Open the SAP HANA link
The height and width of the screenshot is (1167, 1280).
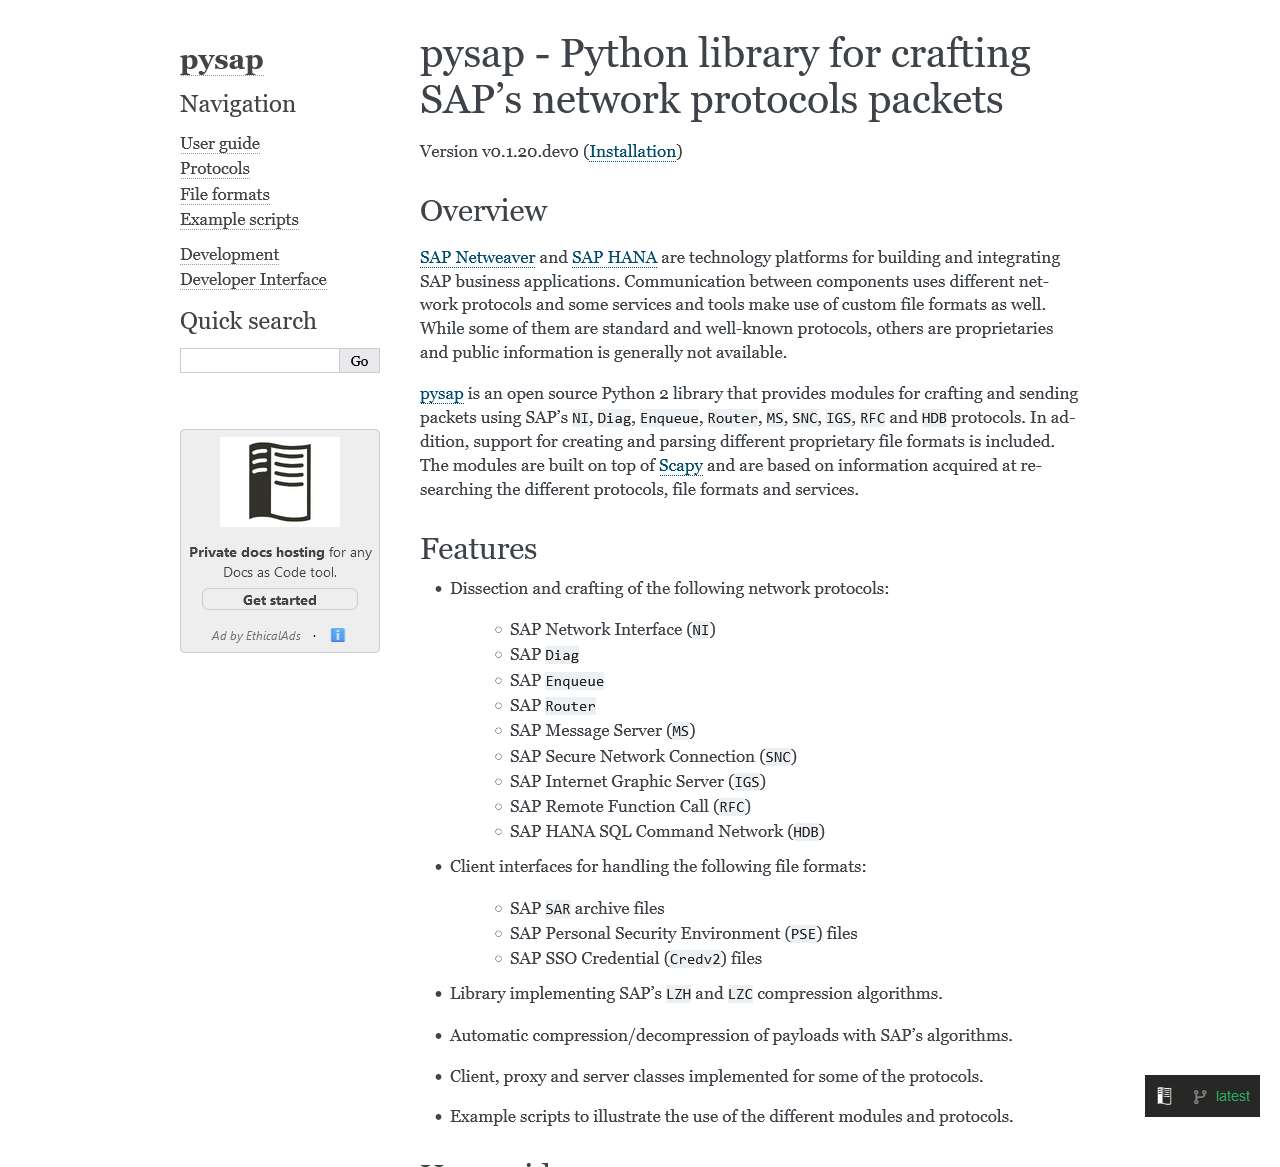(614, 257)
